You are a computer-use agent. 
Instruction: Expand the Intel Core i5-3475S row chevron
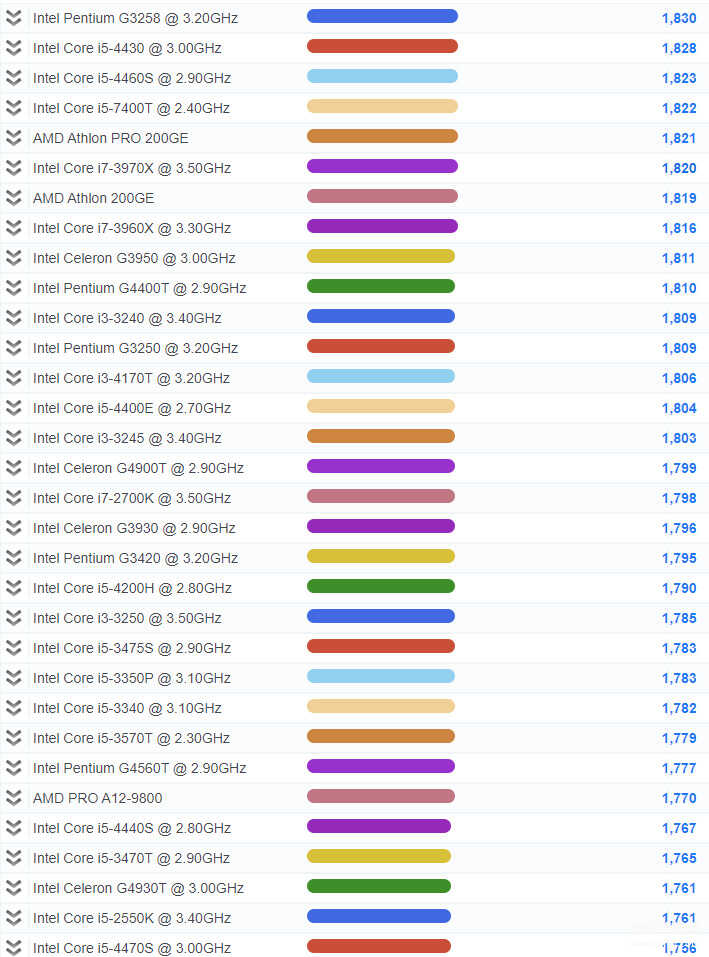[x=13, y=648]
